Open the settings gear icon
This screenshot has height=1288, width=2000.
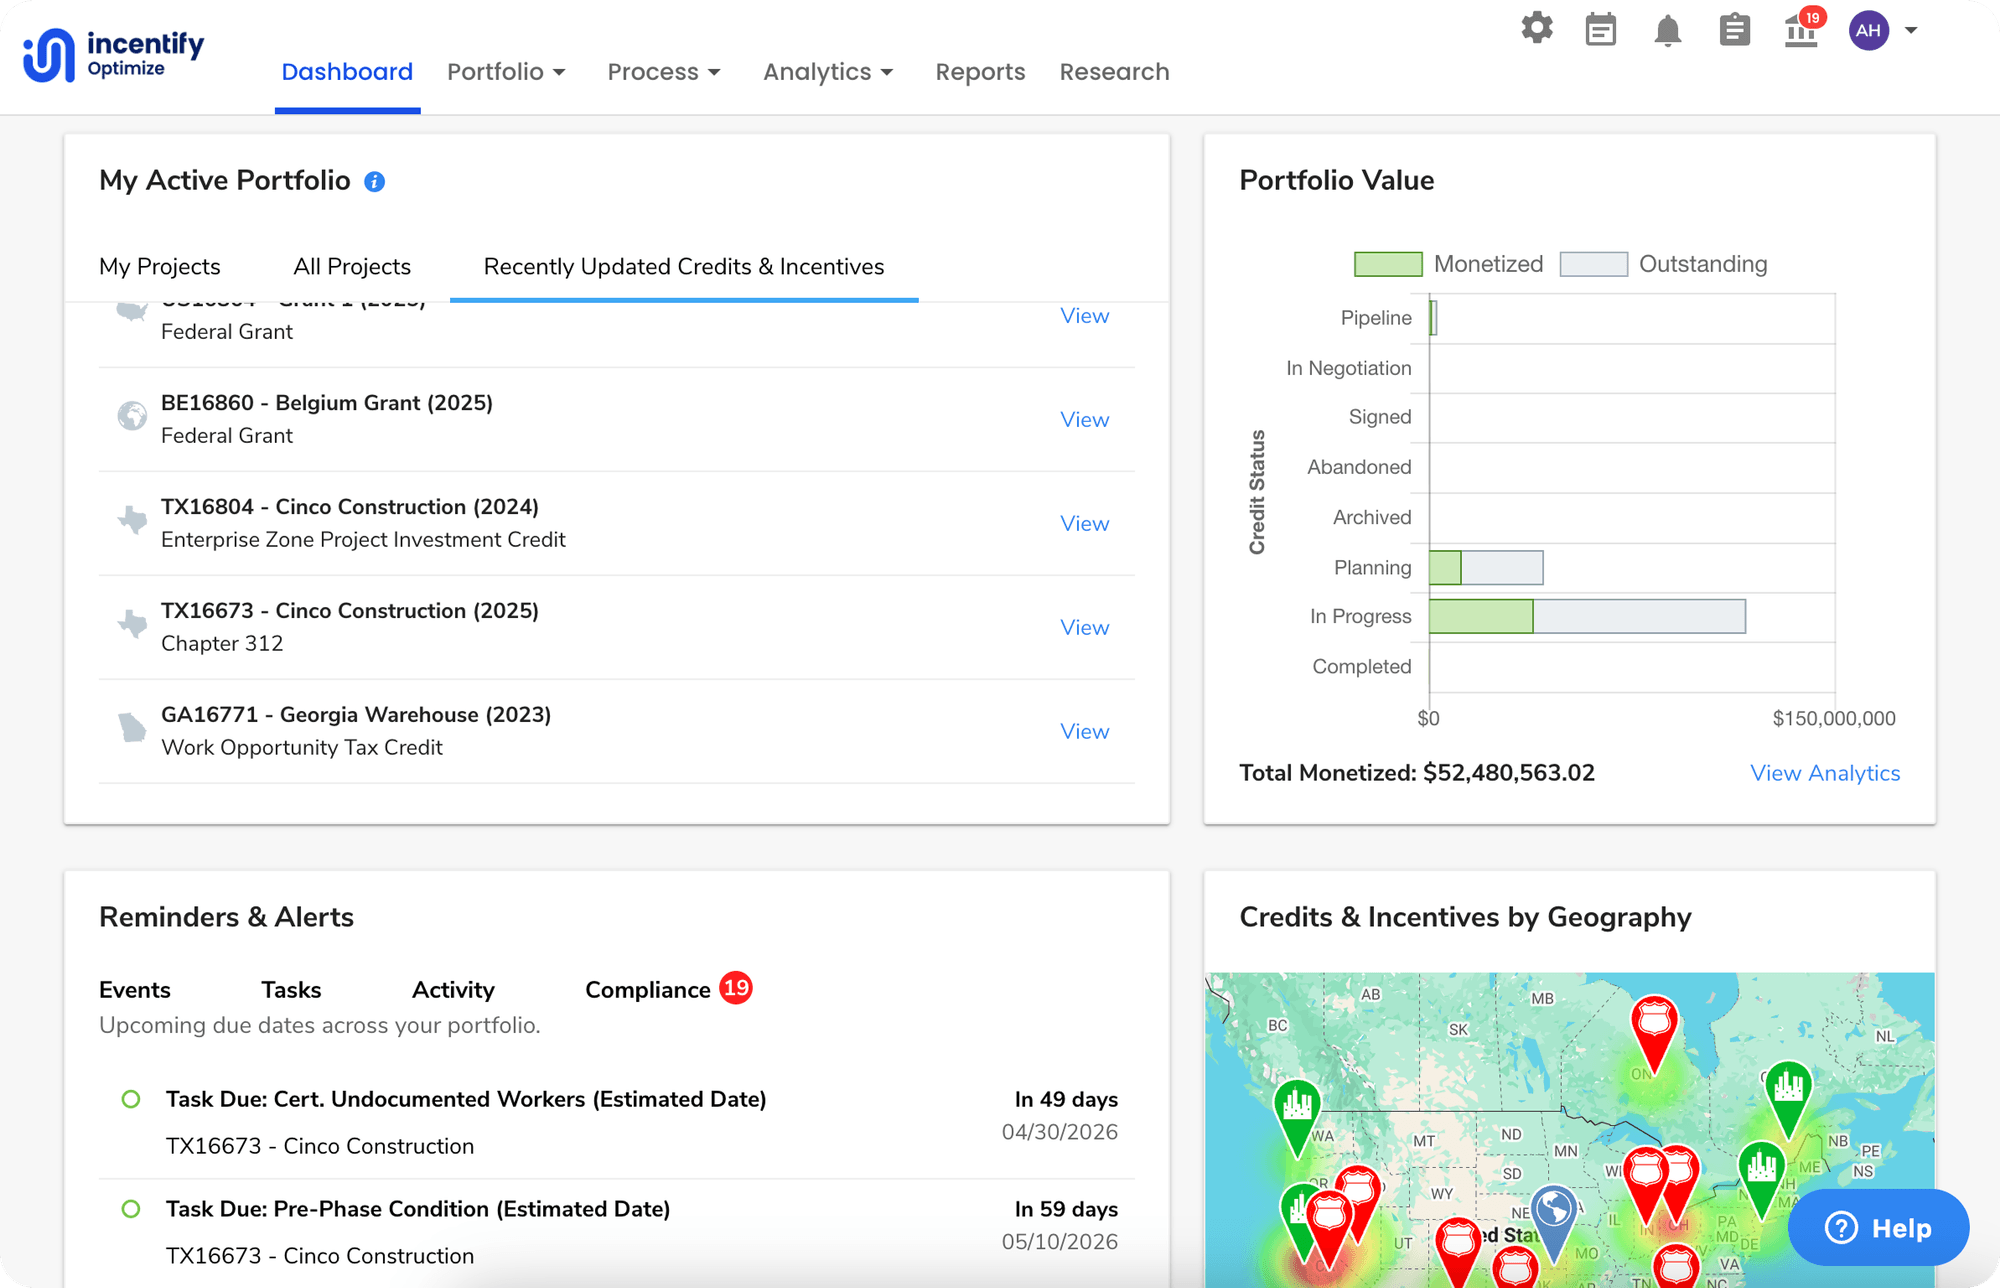point(1537,28)
